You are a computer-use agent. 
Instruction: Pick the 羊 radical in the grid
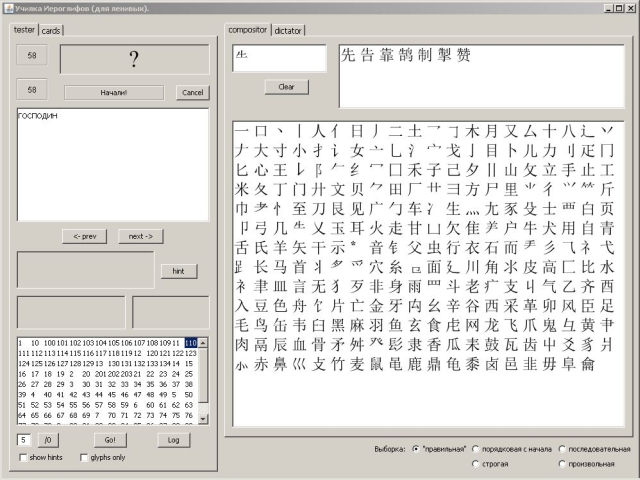coord(280,247)
